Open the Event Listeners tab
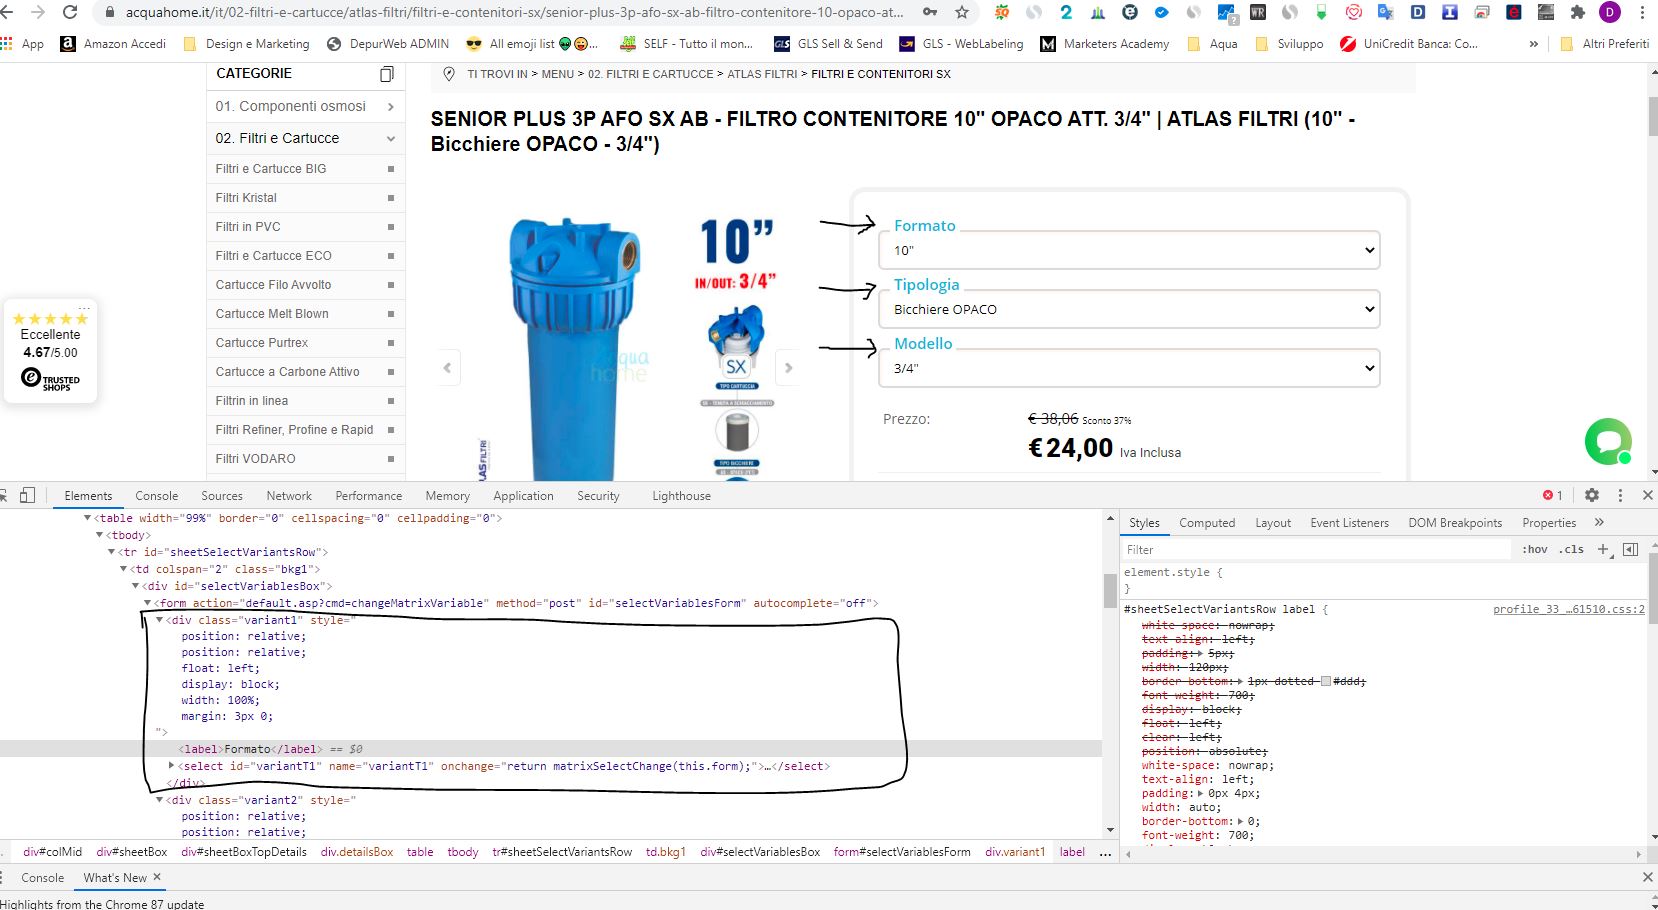Screen dimensions: 1658x910 point(1349,522)
